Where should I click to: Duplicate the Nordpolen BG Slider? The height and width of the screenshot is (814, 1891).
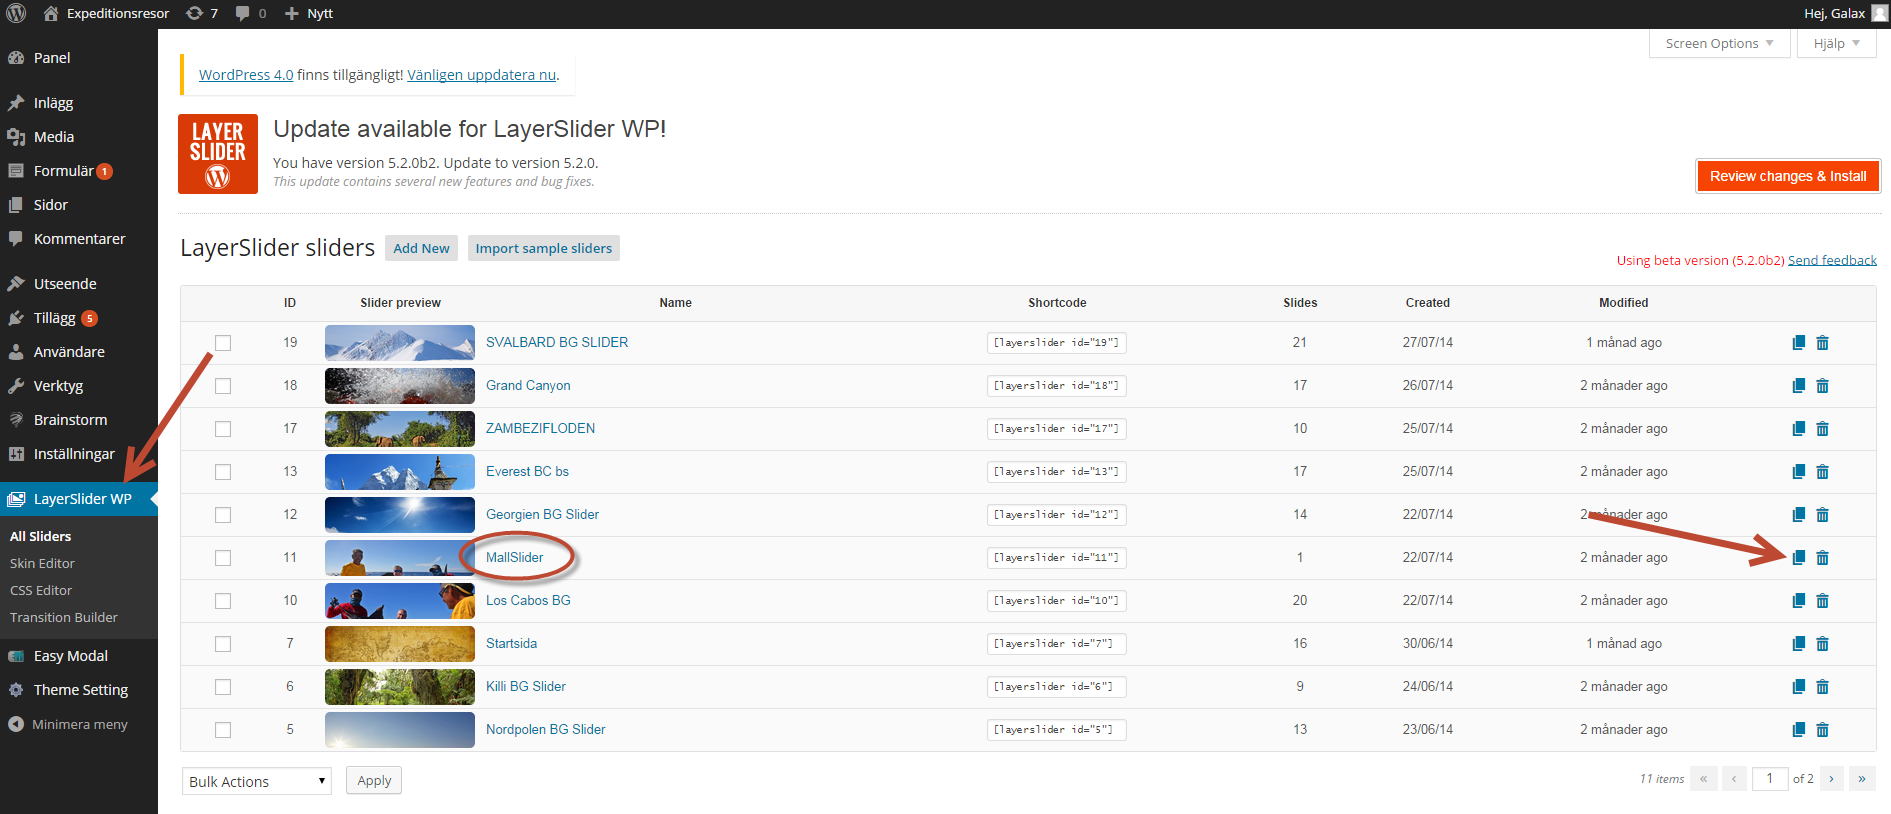point(1798,730)
